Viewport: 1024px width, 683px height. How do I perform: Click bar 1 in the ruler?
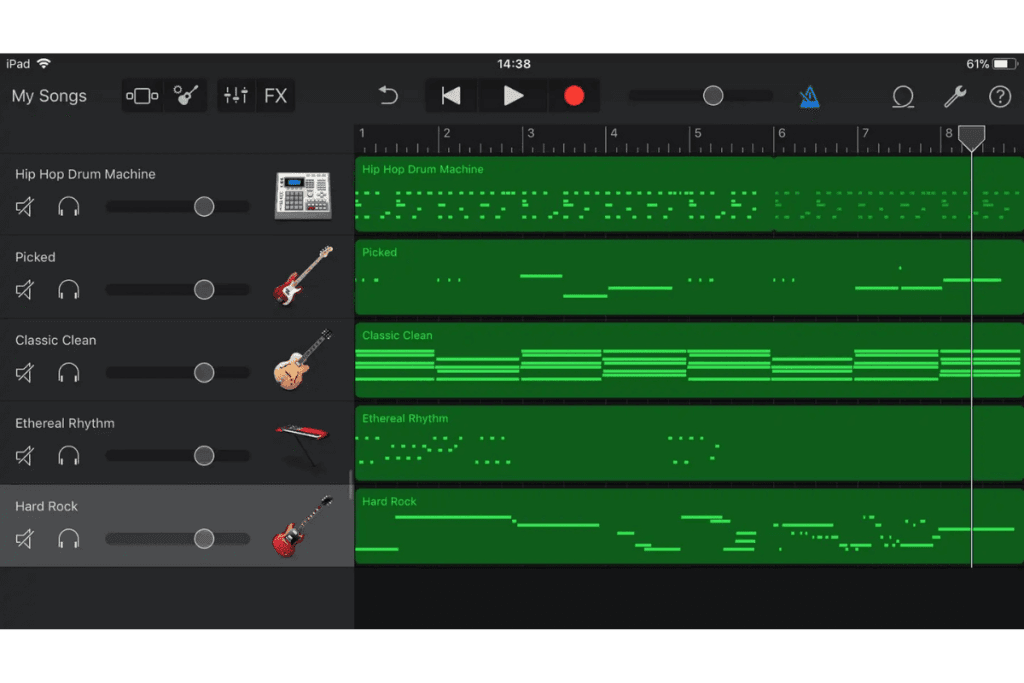point(362,133)
